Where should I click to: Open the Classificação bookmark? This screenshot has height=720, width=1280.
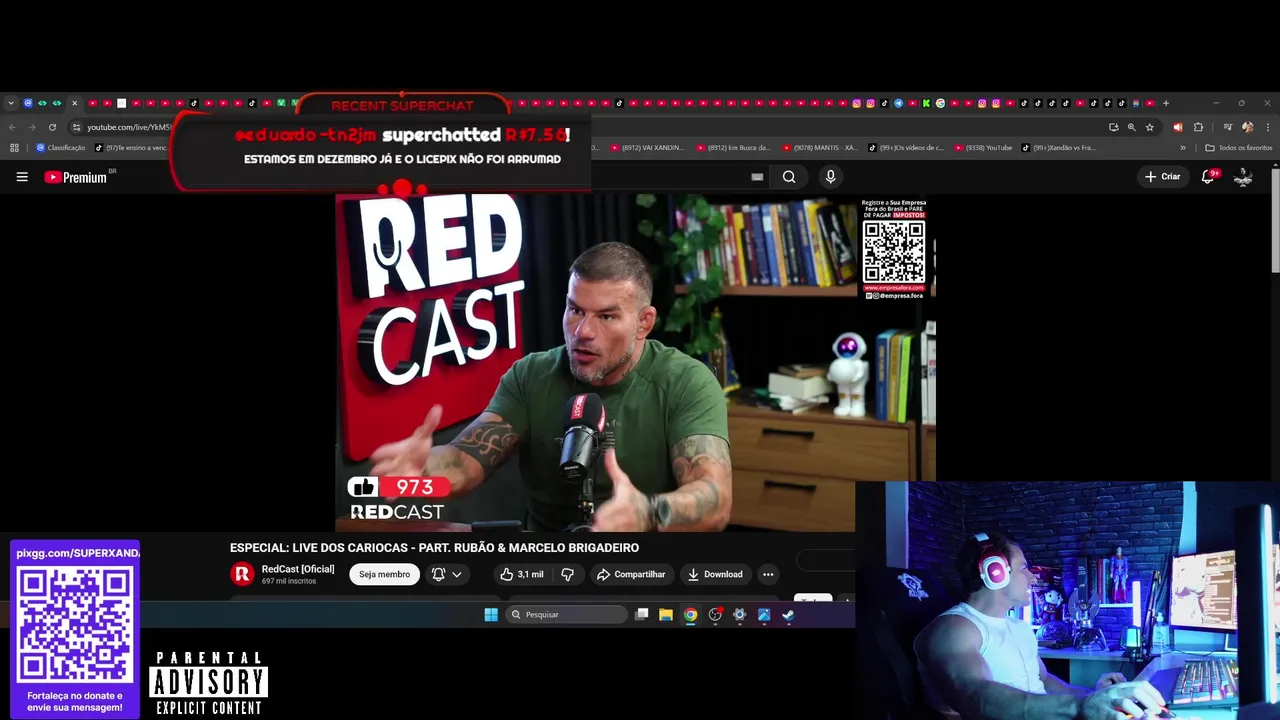click(61, 148)
